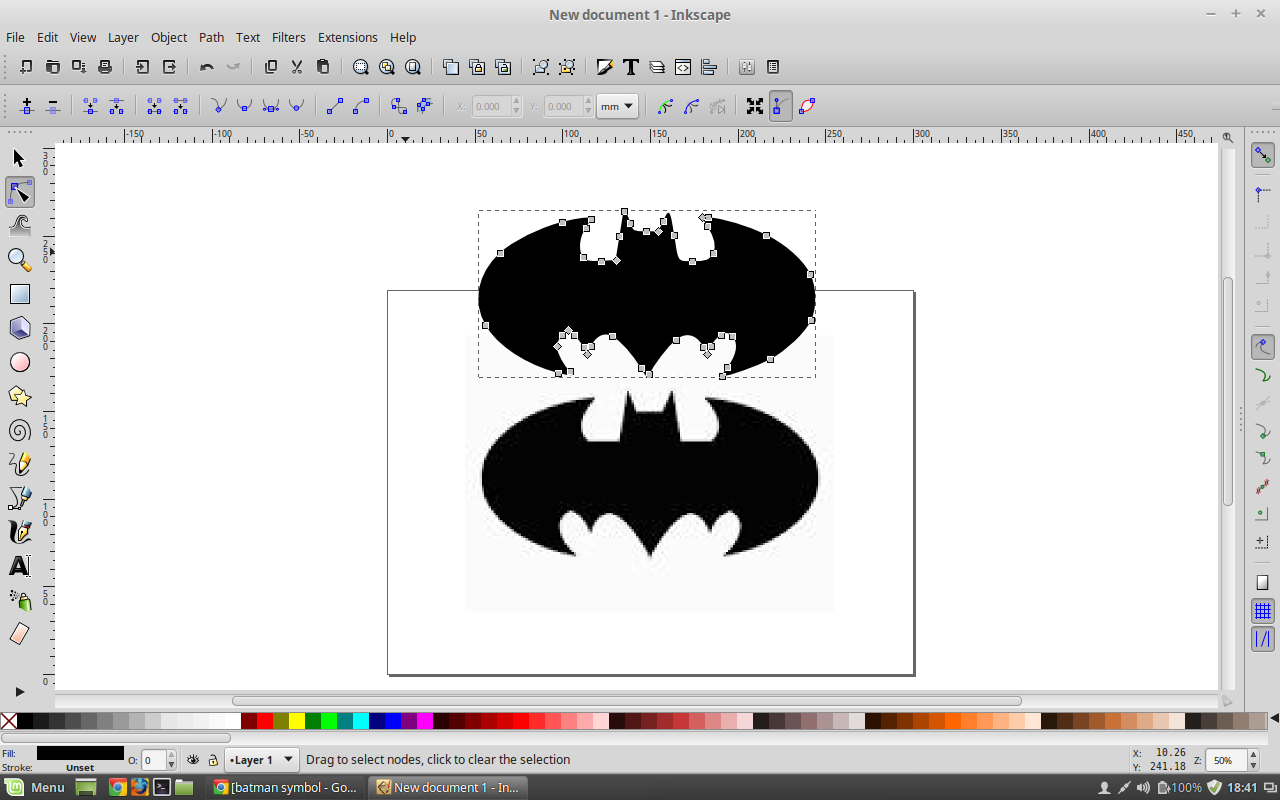Screen dimensions: 1280x800
Task: Click Insert new nodes plus icon
Action: click(x=27, y=105)
